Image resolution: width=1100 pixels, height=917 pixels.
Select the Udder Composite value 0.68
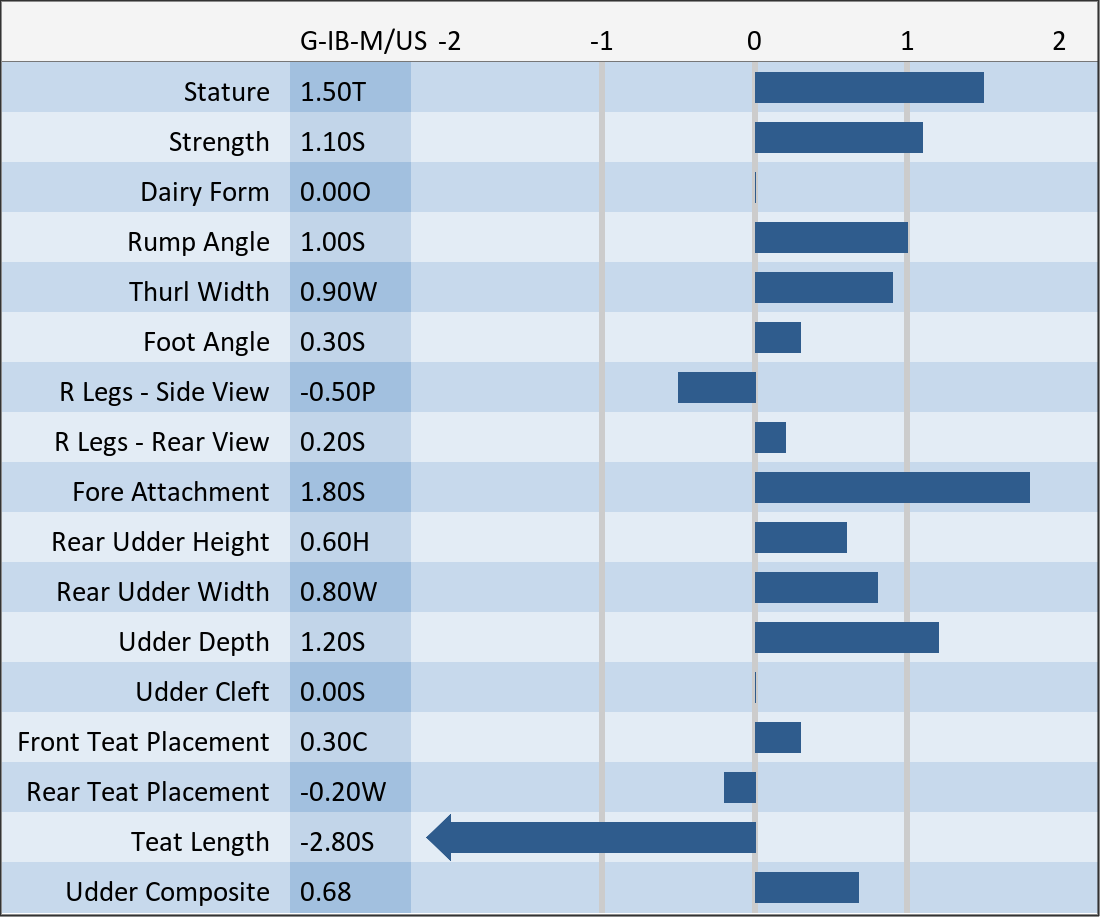326,892
